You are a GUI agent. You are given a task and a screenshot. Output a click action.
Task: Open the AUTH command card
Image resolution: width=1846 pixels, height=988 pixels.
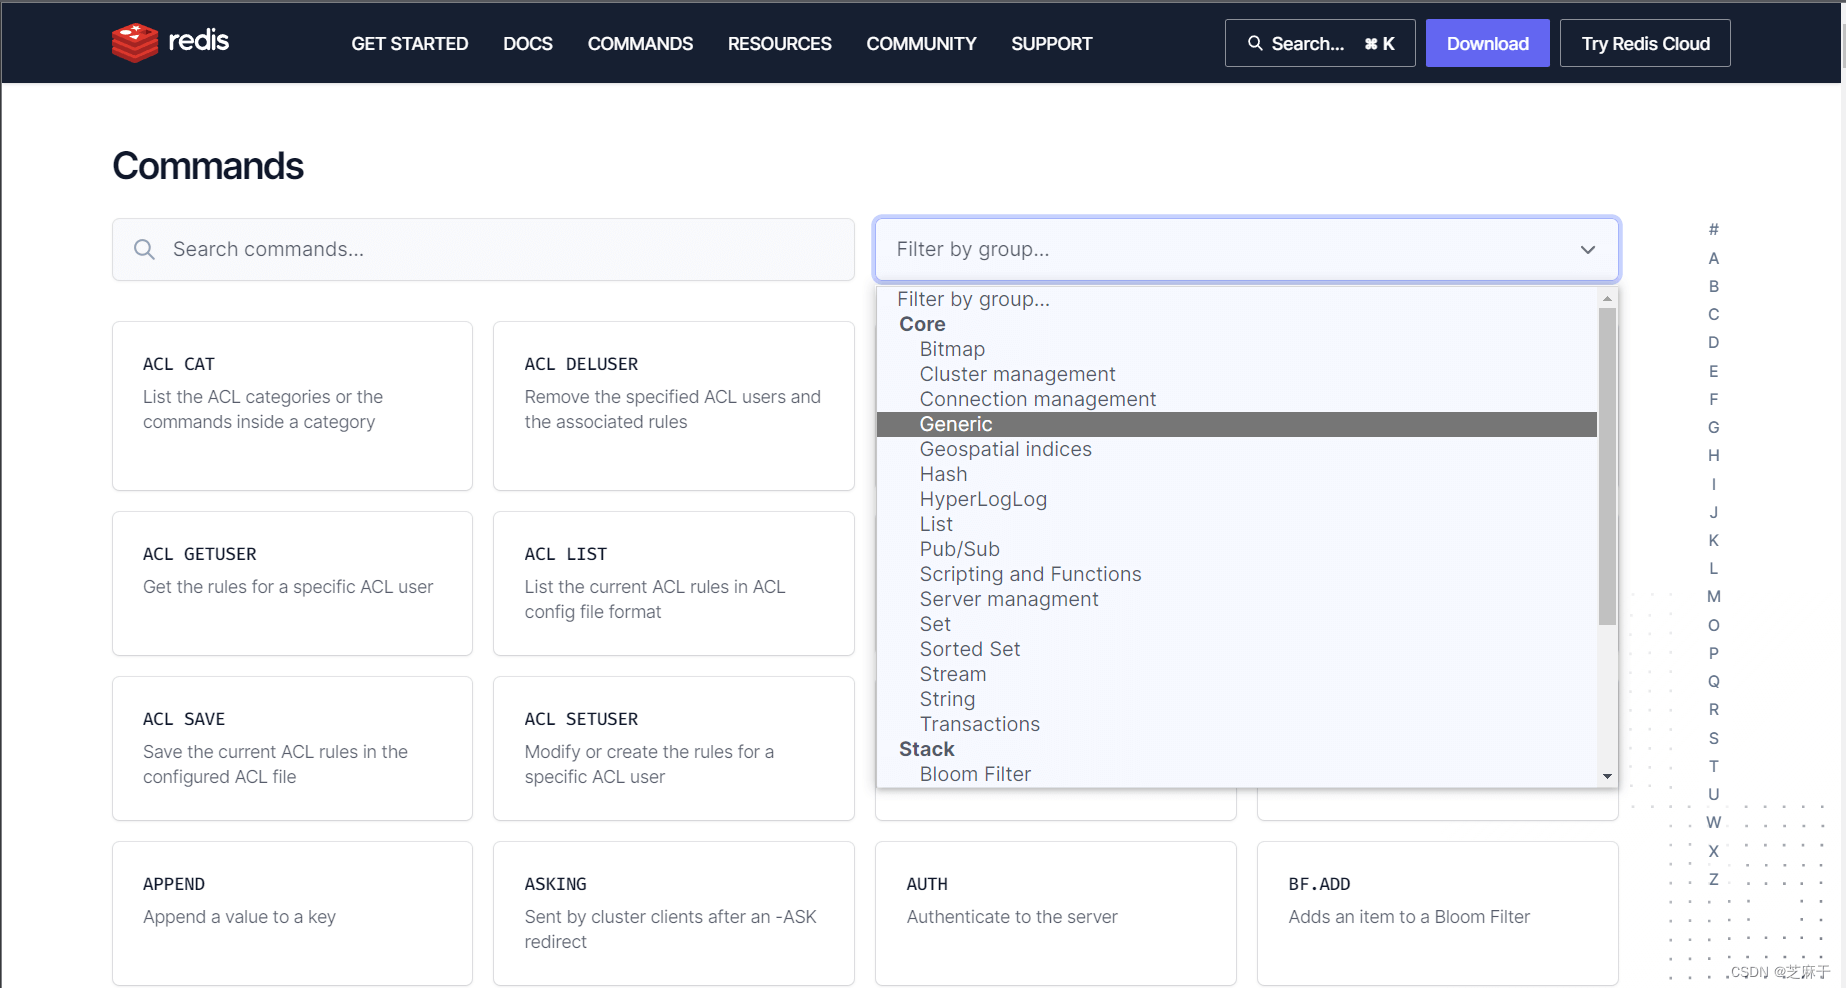(x=1056, y=914)
